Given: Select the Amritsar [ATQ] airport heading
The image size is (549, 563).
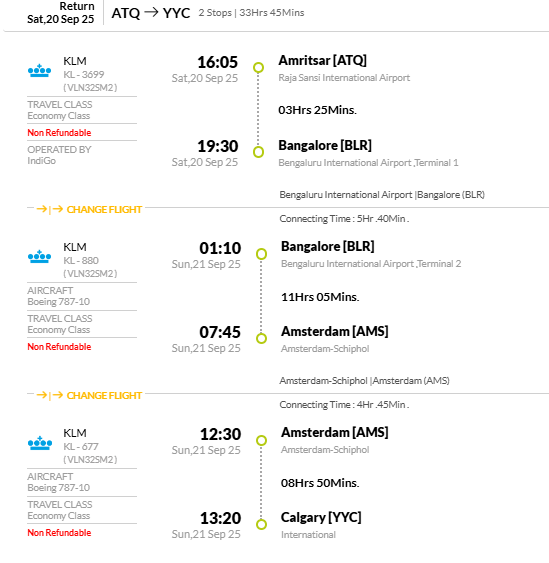Looking at the screenshot, I should click(322, 61).
